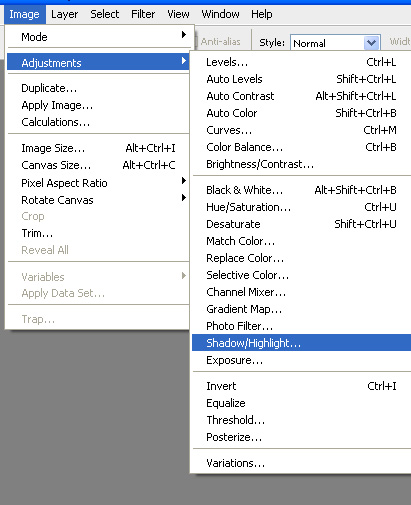This screenshot has width=411, height=505.
Task: Open Variations at the submenu bottom
Action: click(x=301, y=463)
